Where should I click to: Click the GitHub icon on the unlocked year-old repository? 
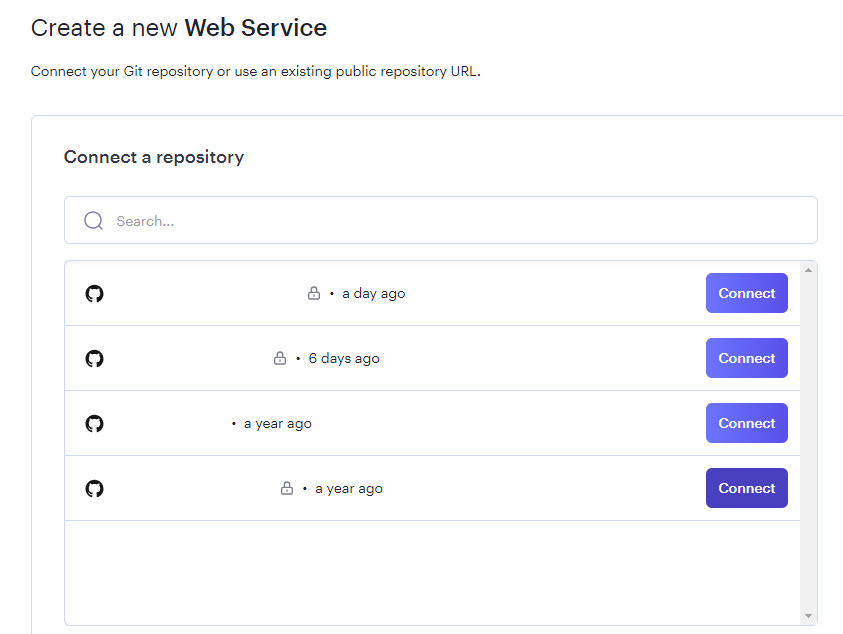94,423
